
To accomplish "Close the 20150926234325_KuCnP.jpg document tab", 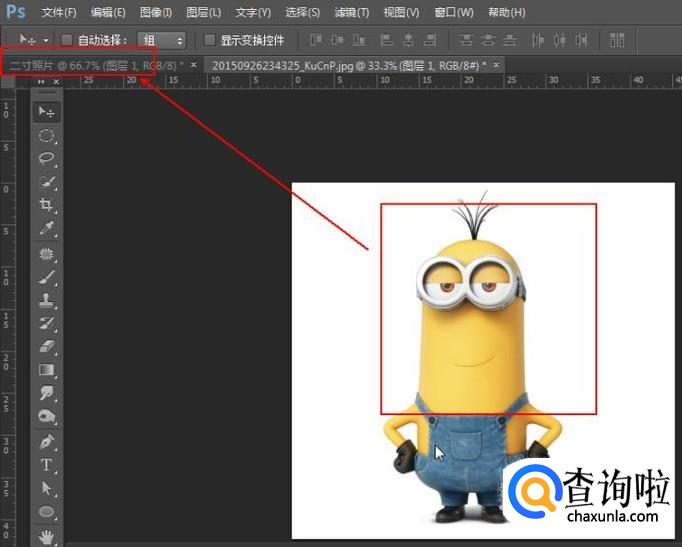I will click(497, 64).
